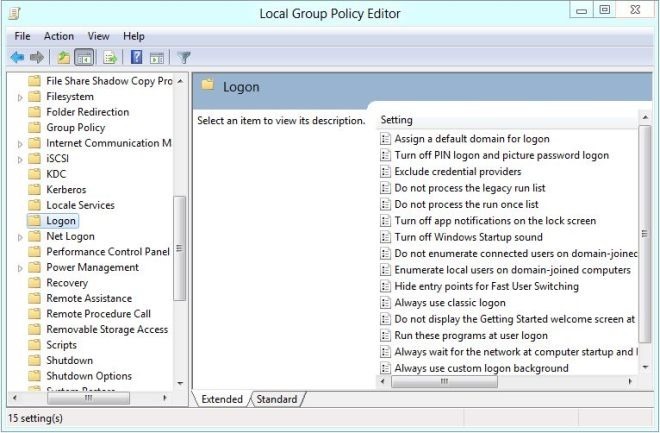Image resolution: width=660 pixels, height=433 pixels.
Task: Click the tree pane scroll down arrow
Action: pos(180,383)
